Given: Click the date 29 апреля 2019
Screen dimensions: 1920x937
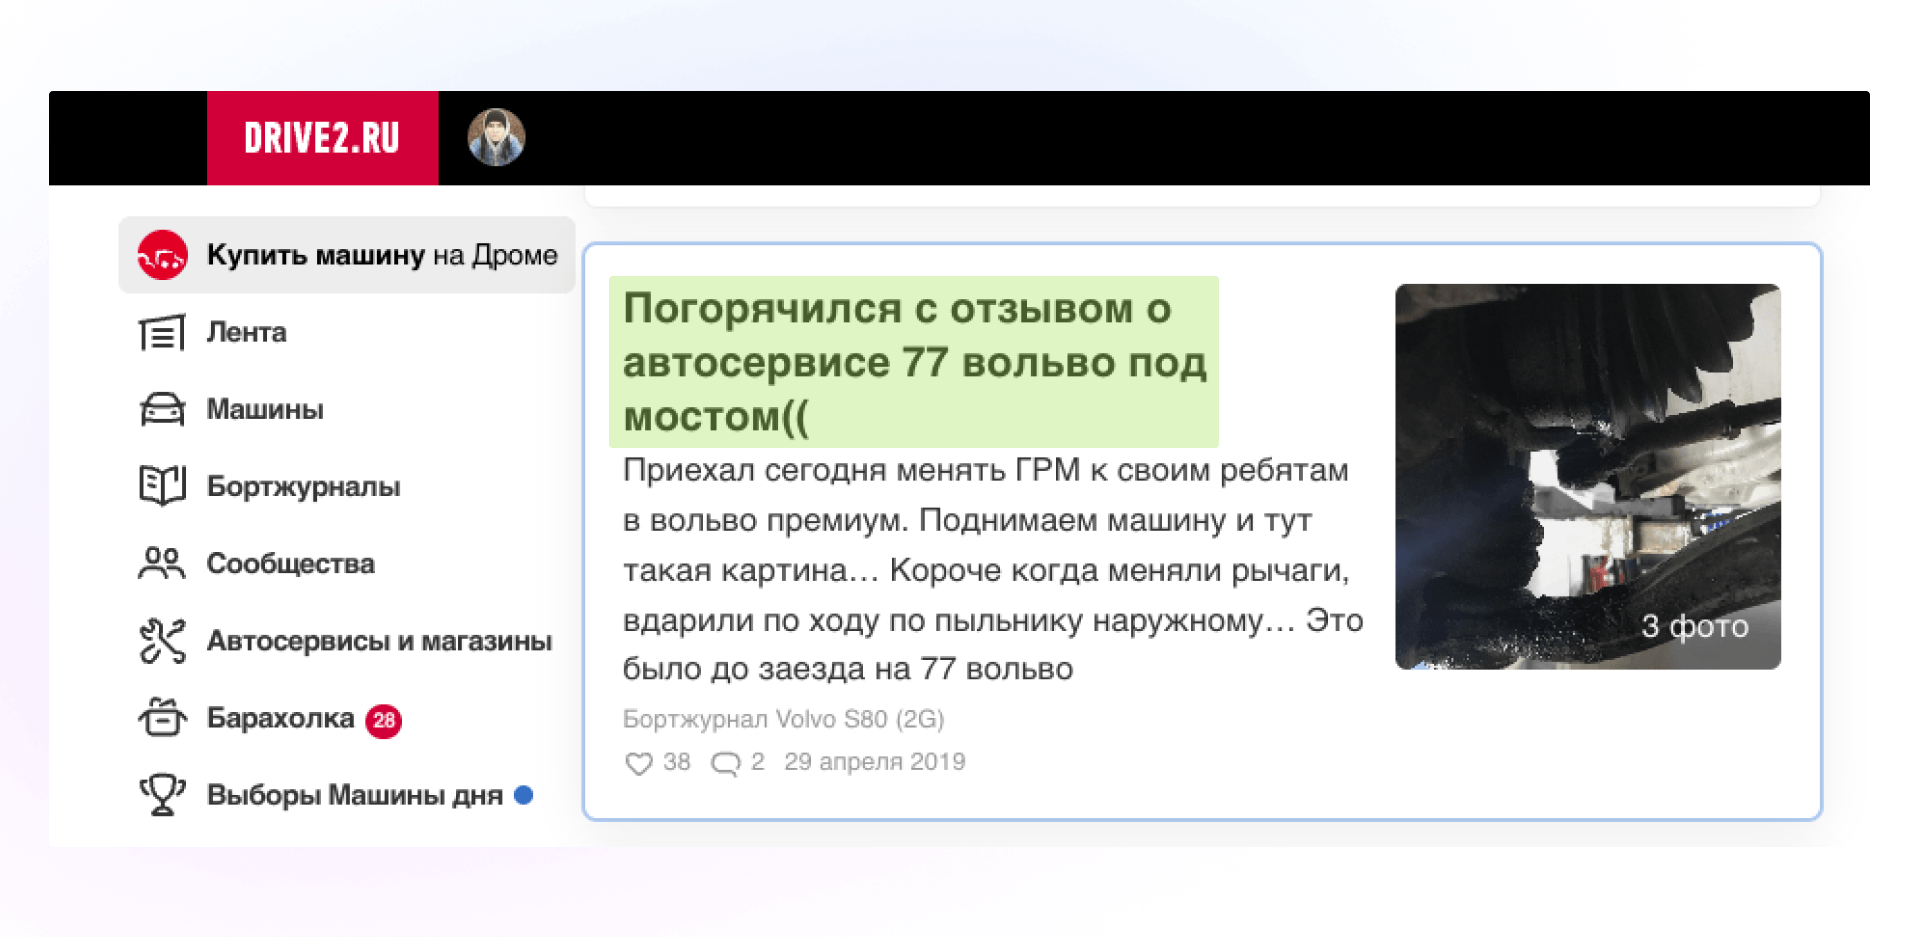Looking at the screenshot, I should (875, 762).
